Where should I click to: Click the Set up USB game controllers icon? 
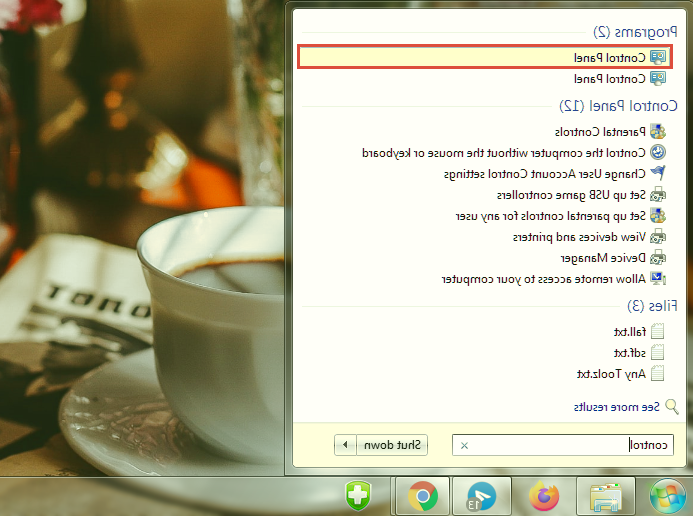pos(657,194)
